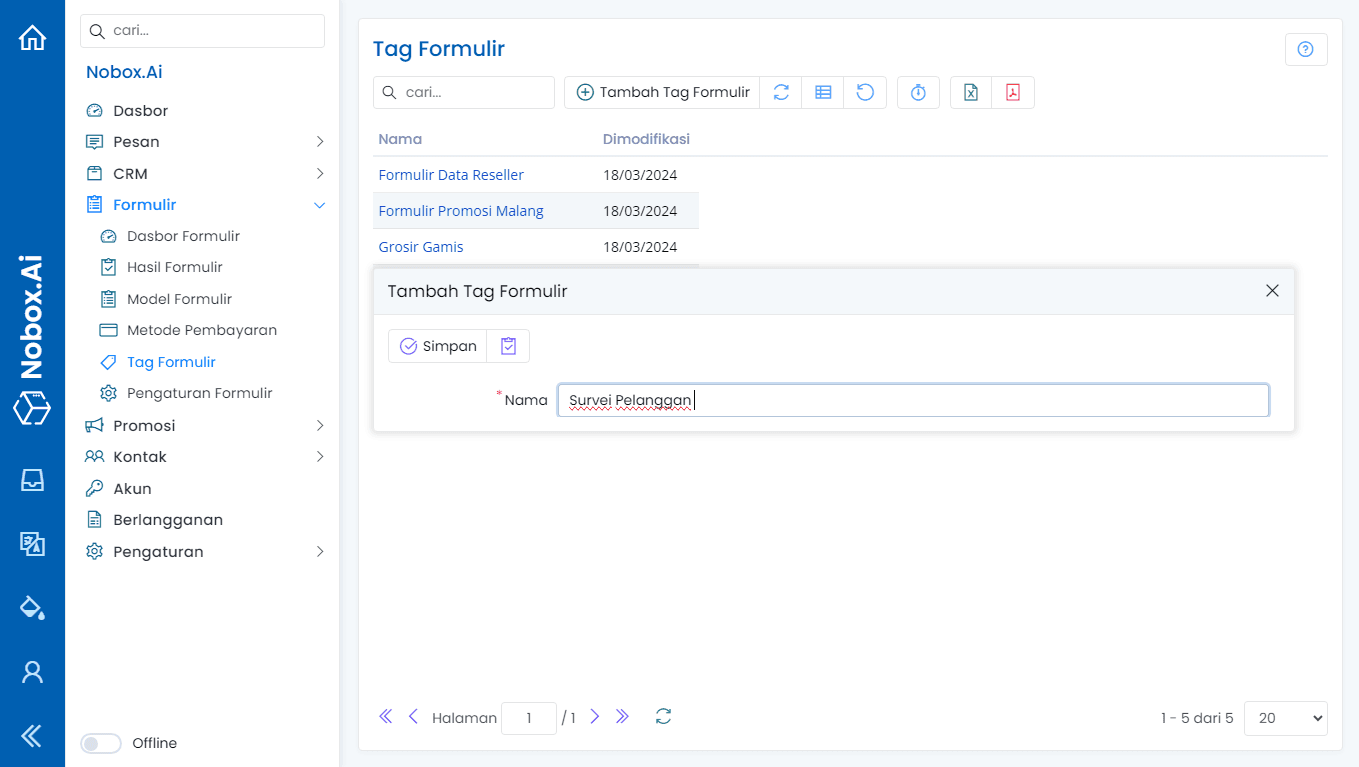Click the copy/clipboard icon beside Simpan
Image resolution: width=1359 pixels, height=767 pixels.
(507, 345)
